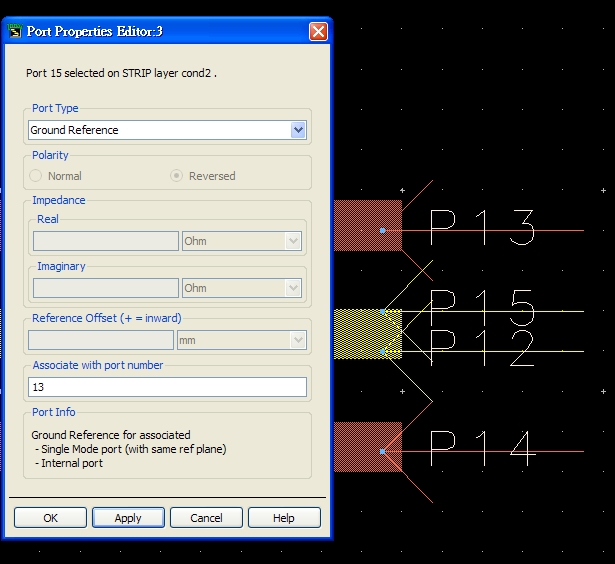The image size is (615, 564).
Task: Click the 'Port 15 selected on STRIP layer' text
Action: [x=121, y=73]
